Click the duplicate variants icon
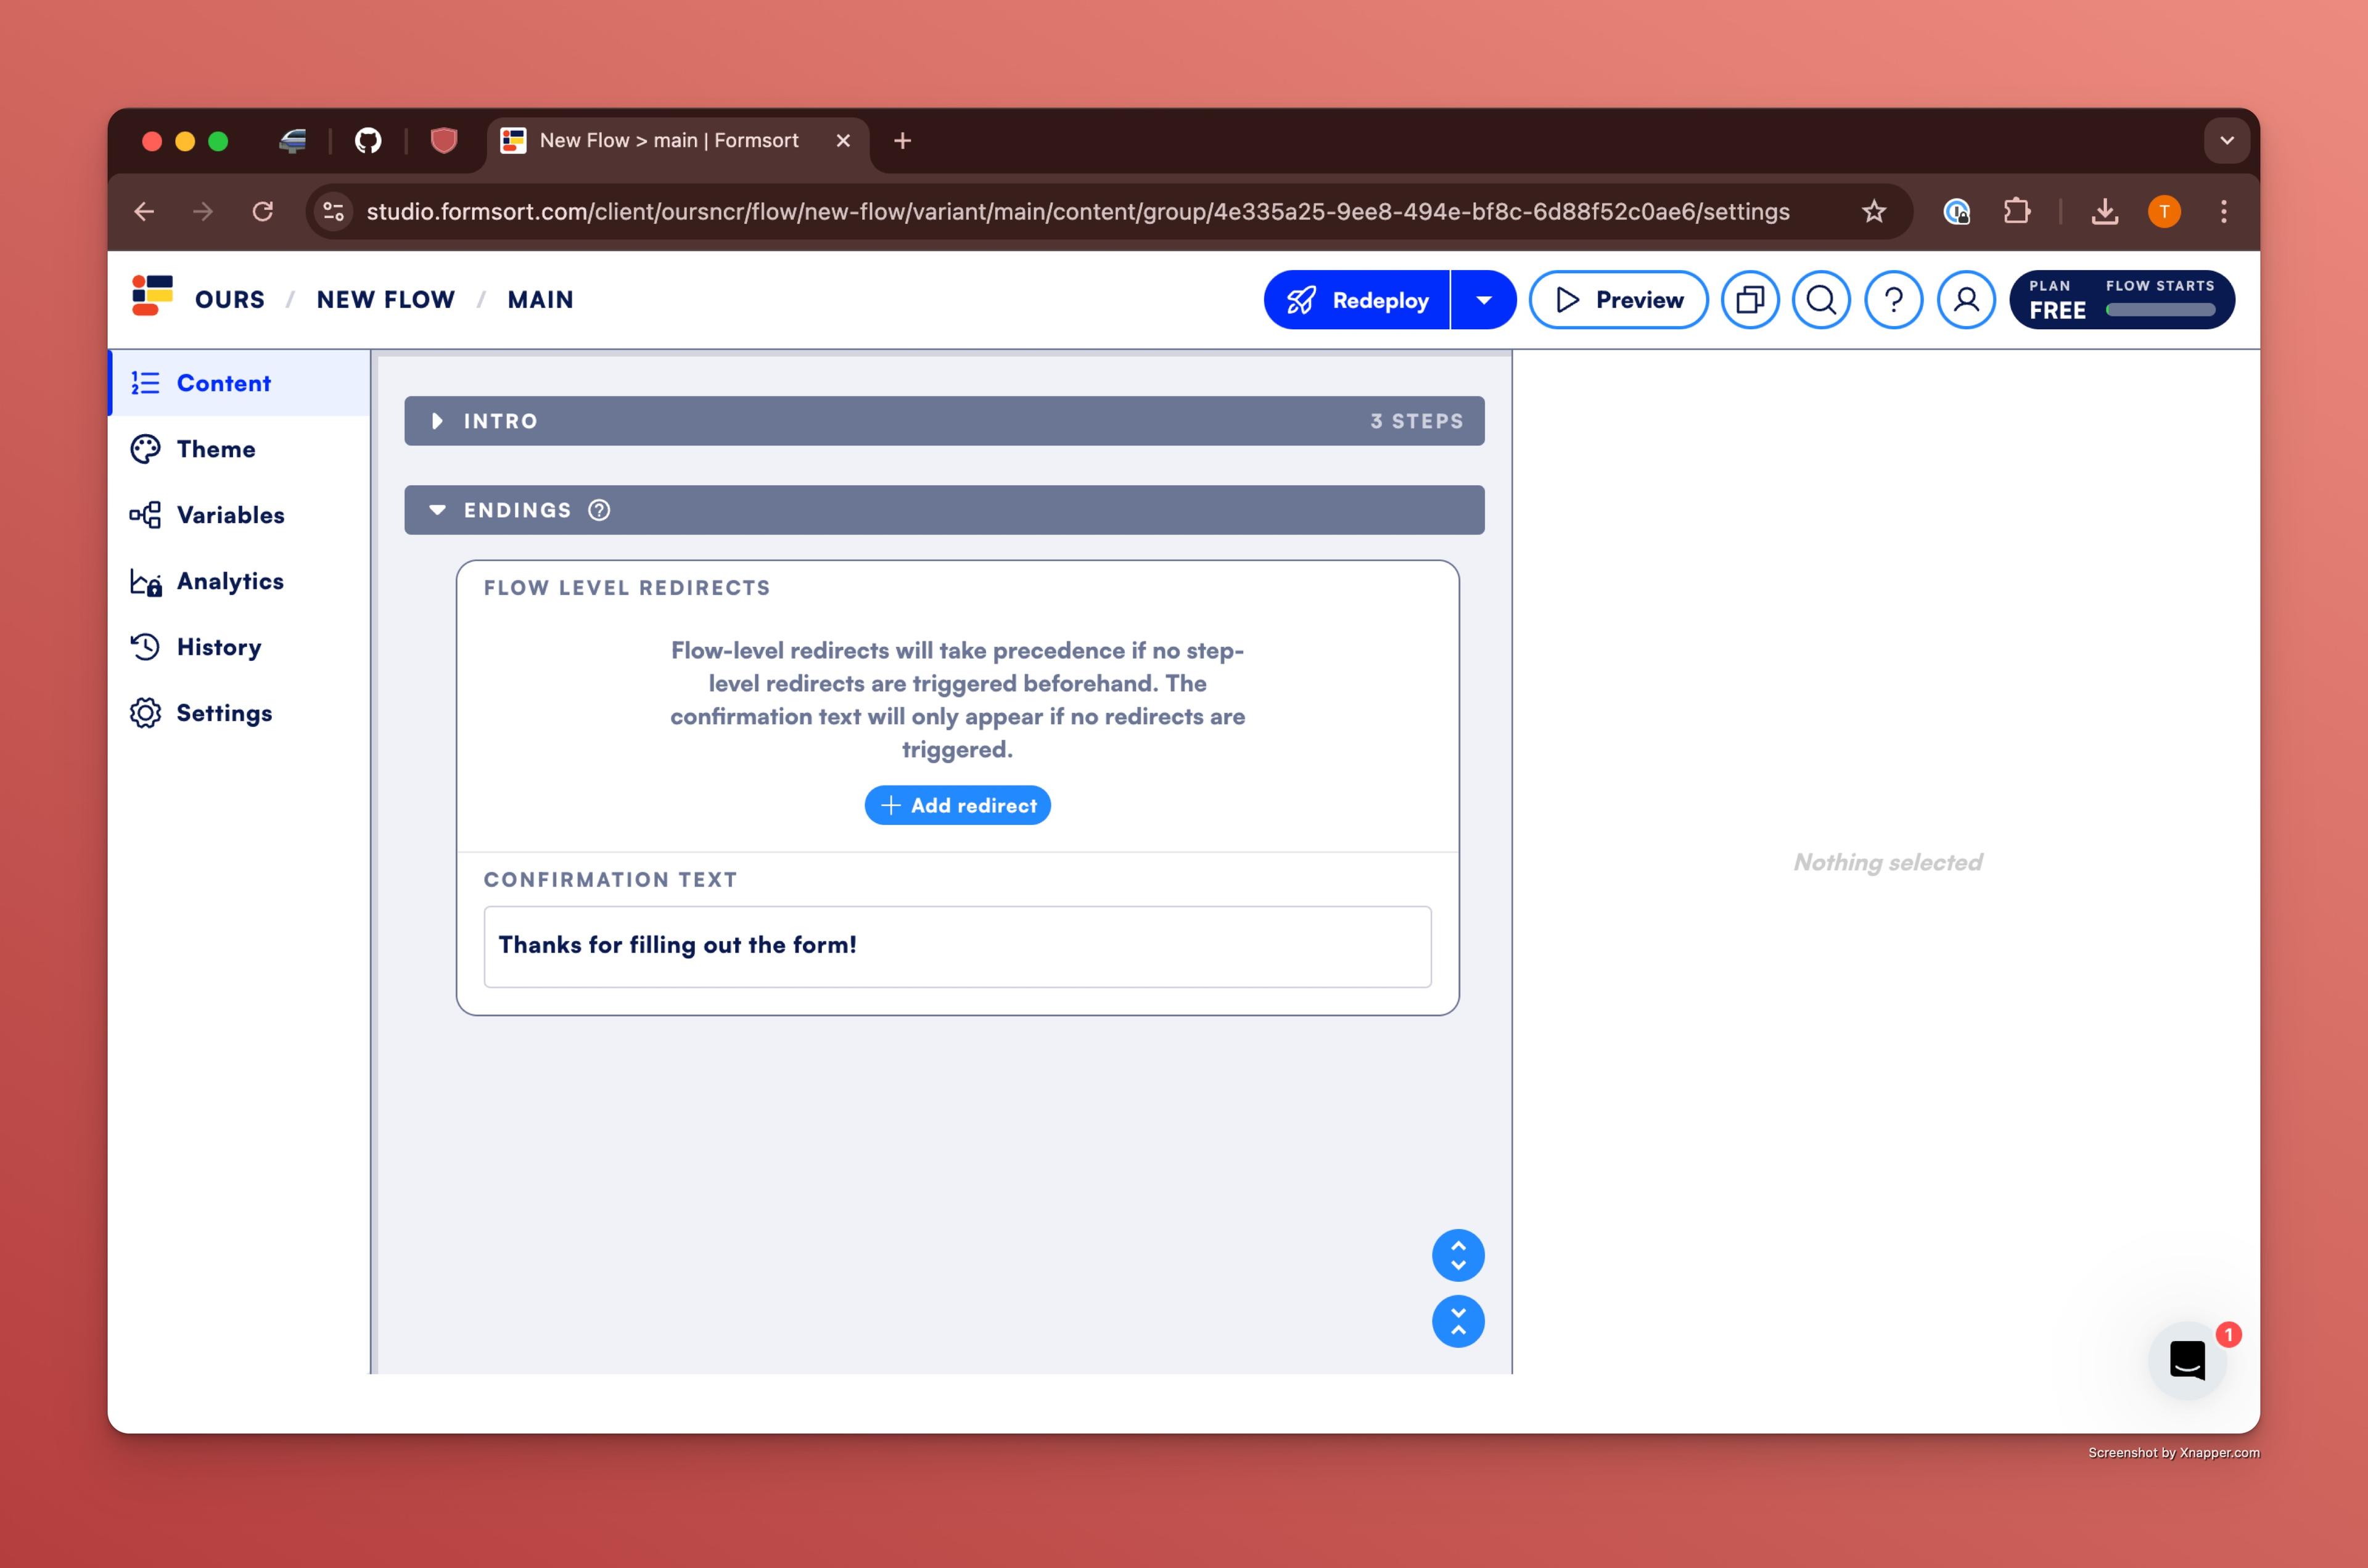Viewport: 2368px width, 1568px height. 1749,300
